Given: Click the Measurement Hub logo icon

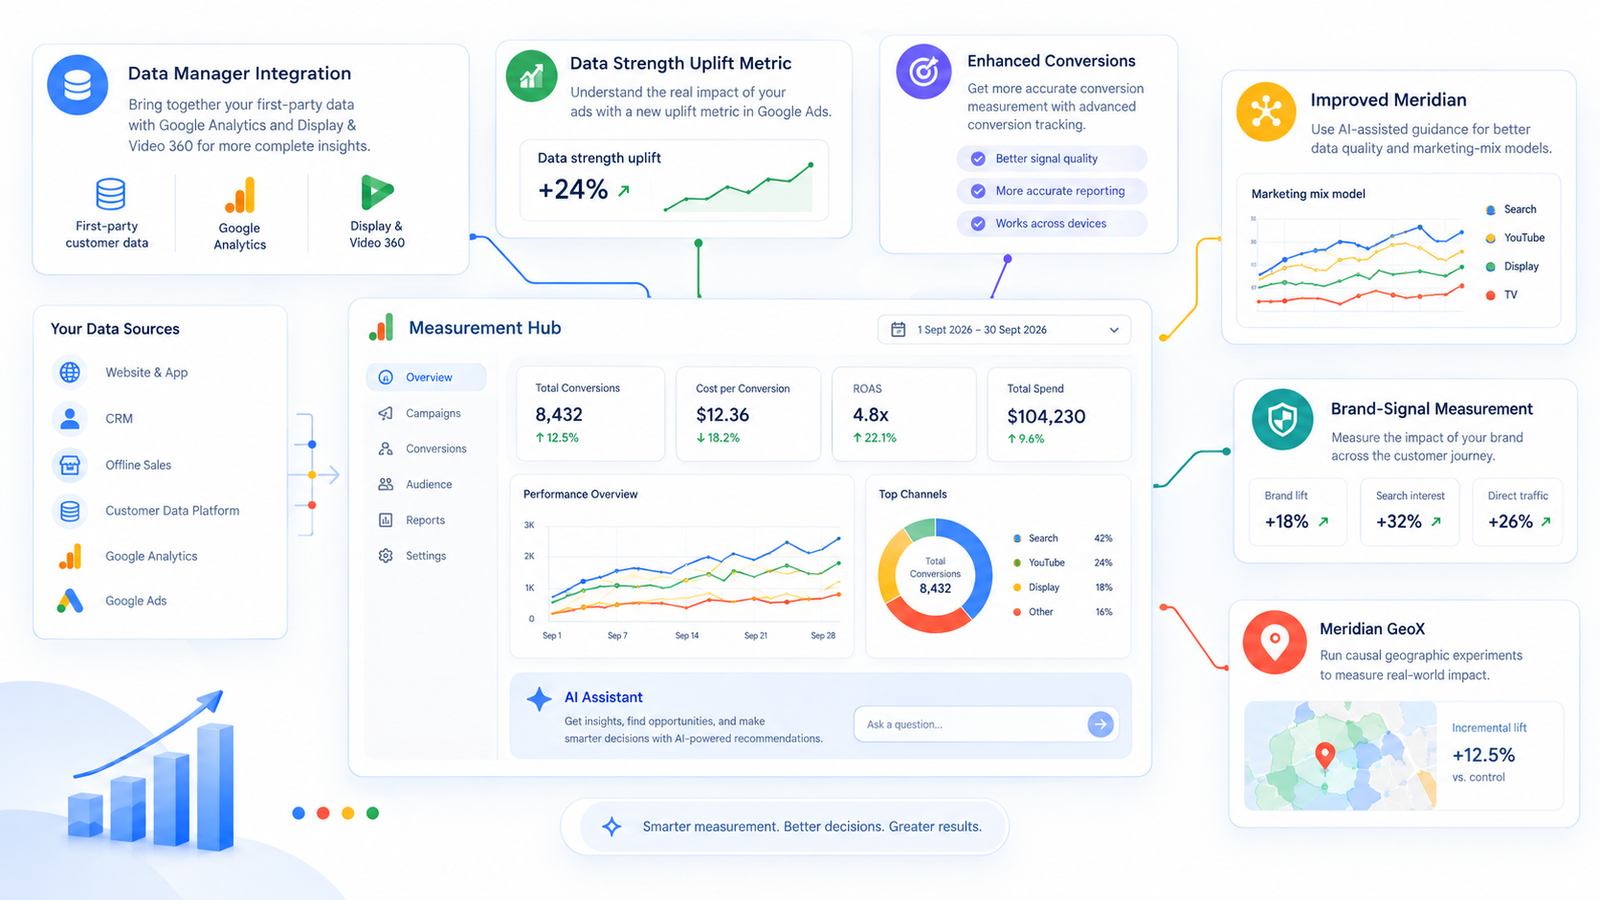Looking at the screenshot, I should (x=381, y=327).
